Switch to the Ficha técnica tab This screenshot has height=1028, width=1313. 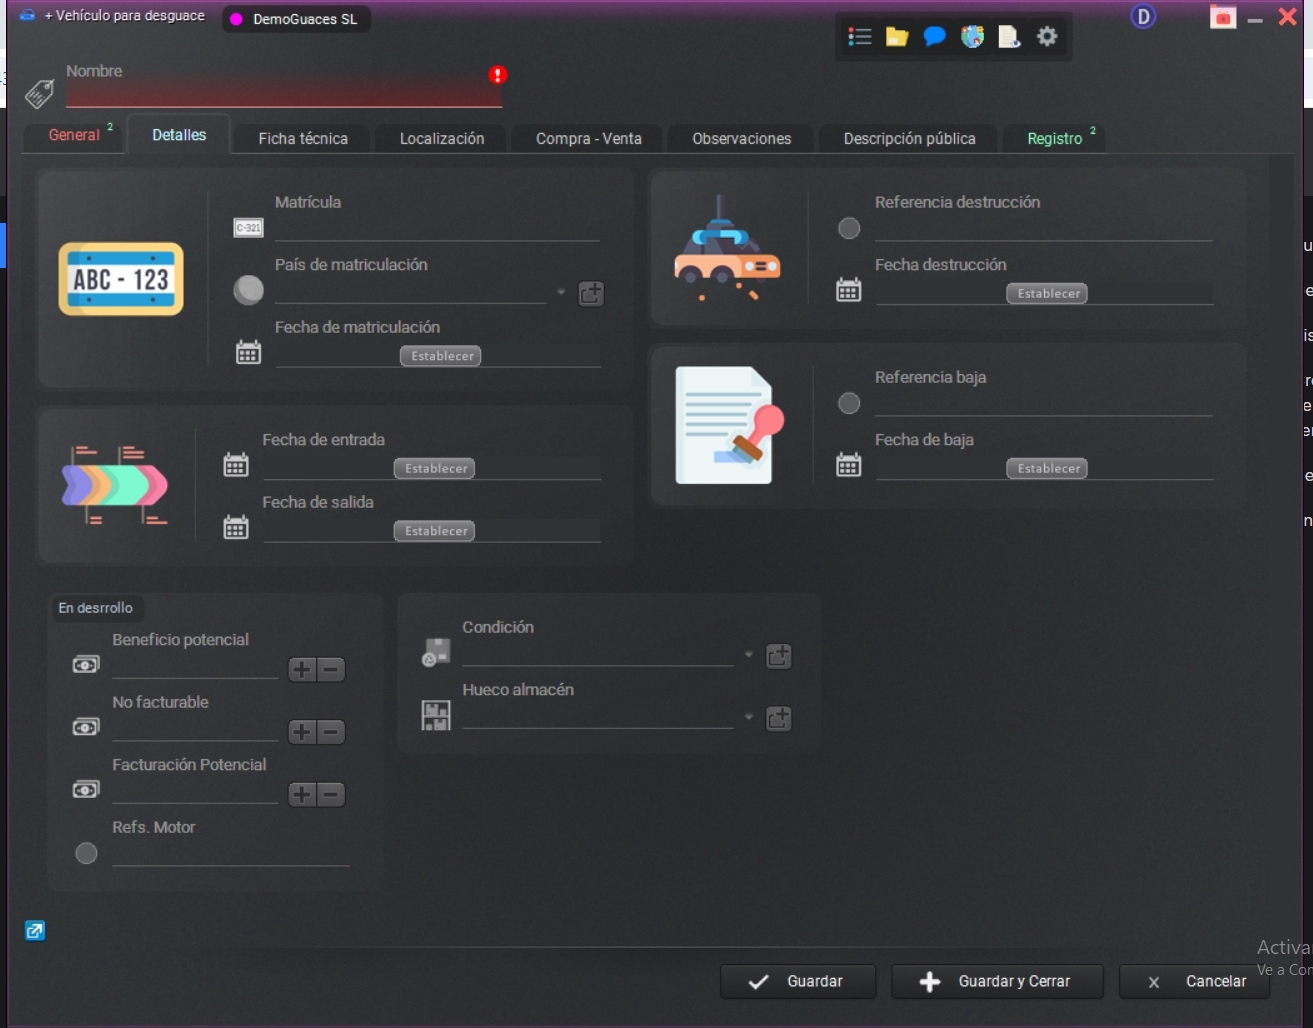point(303,139)
